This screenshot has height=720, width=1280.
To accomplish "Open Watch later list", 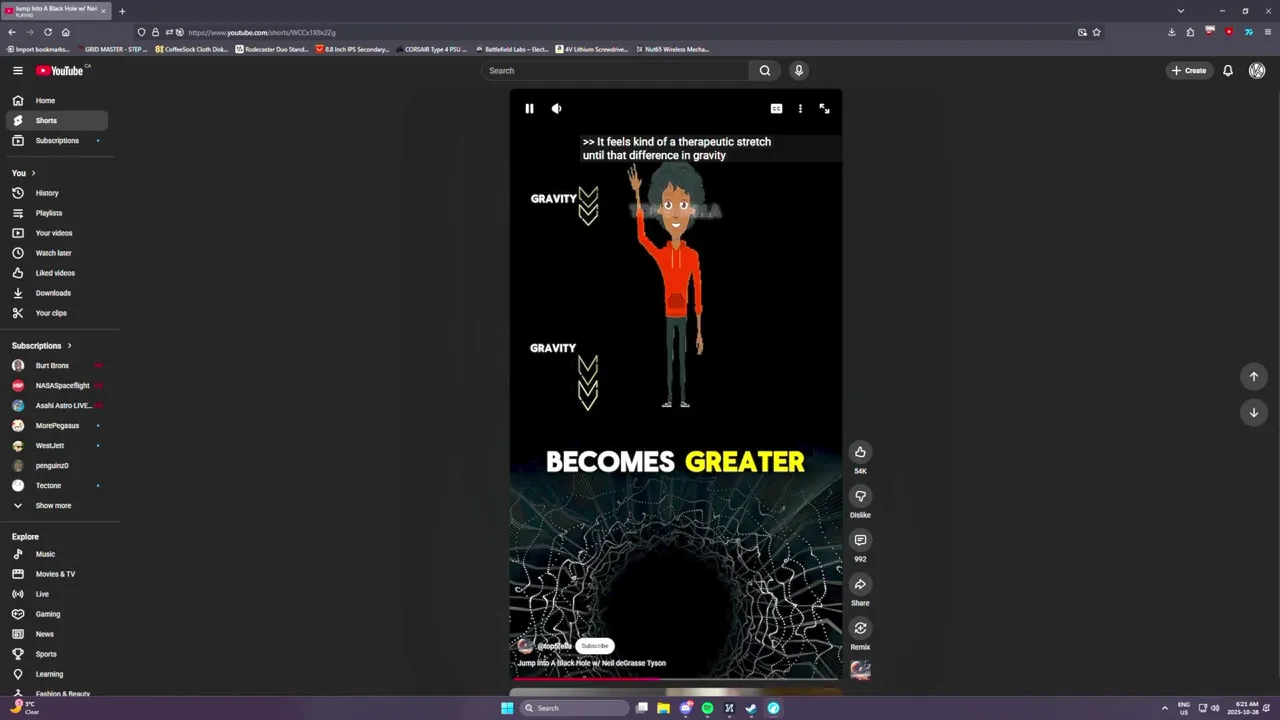I will (57, 253).
